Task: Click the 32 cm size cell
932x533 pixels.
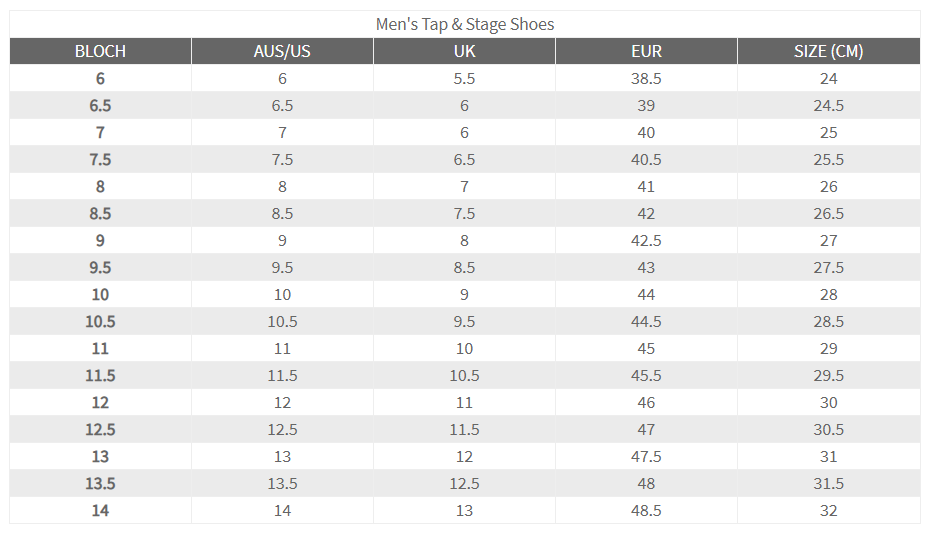Action: point(828,510)
